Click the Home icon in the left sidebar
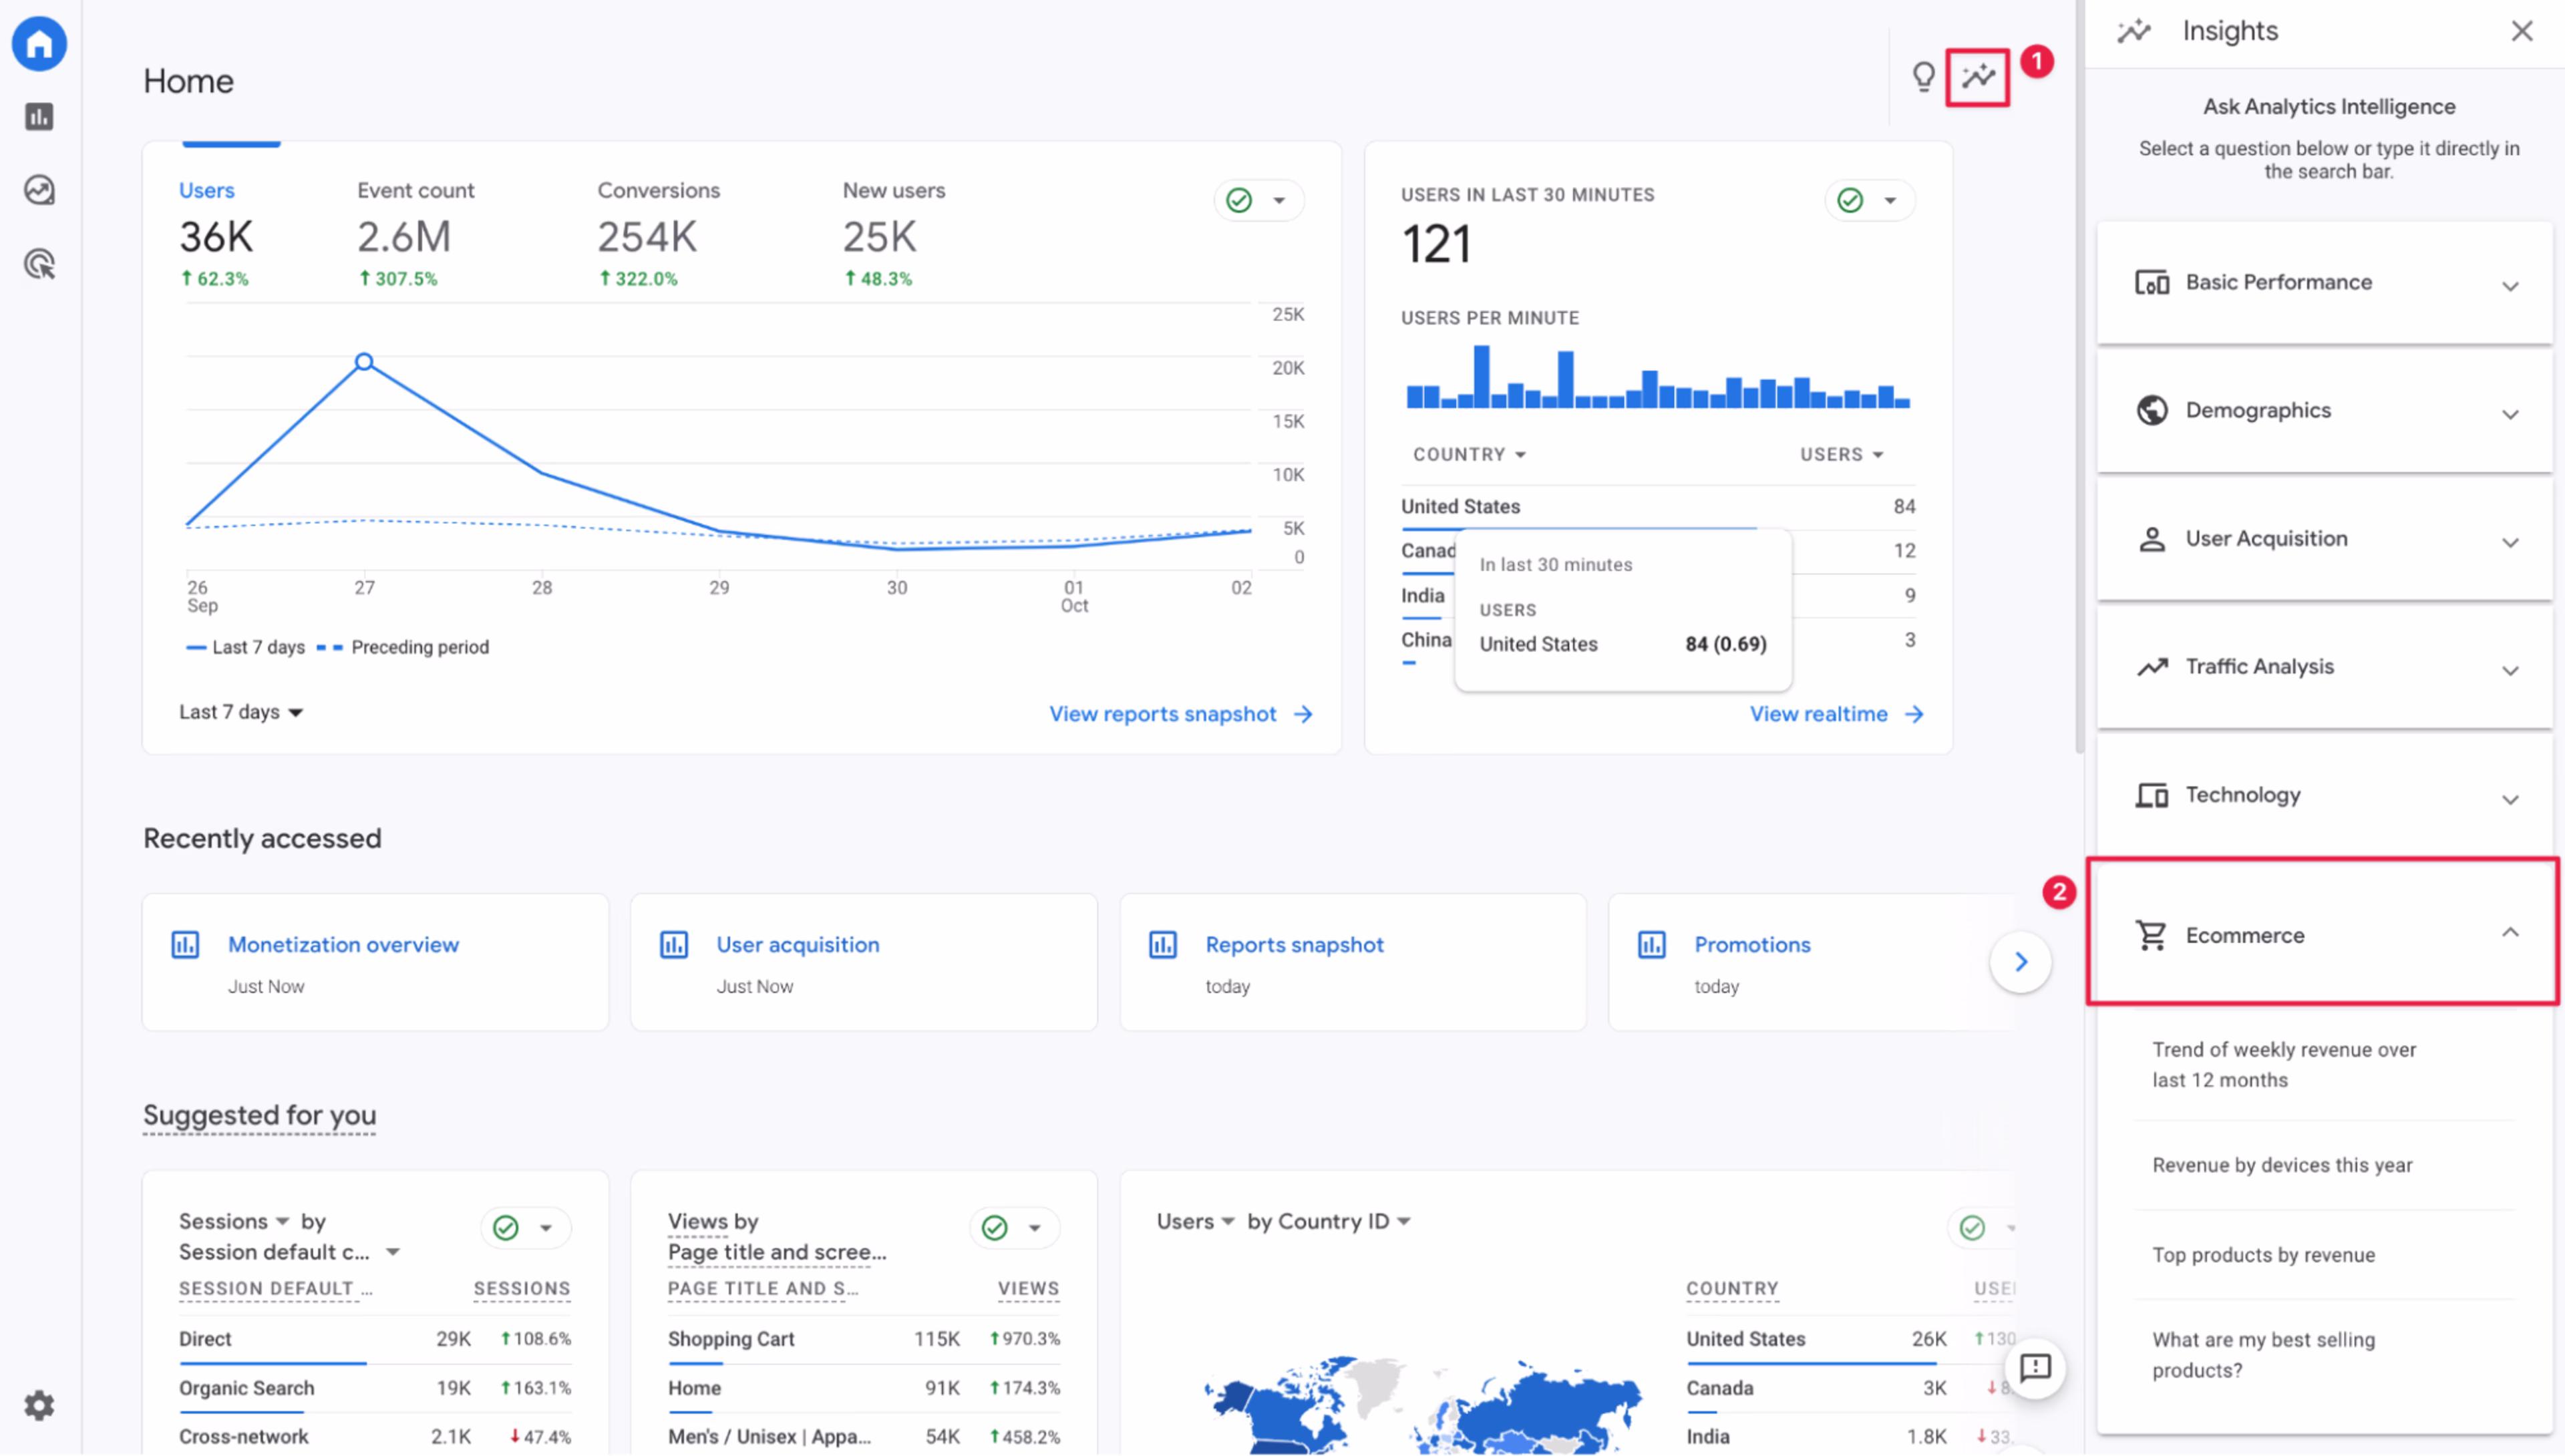This screenshot has width=2565, height=1456. (x=38, y=44)
